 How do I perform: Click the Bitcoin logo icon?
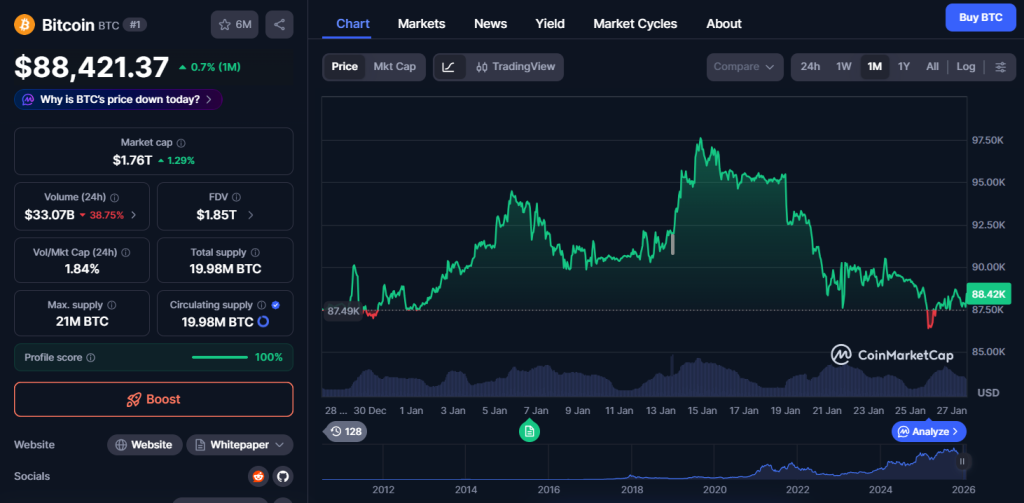[24, 24]
